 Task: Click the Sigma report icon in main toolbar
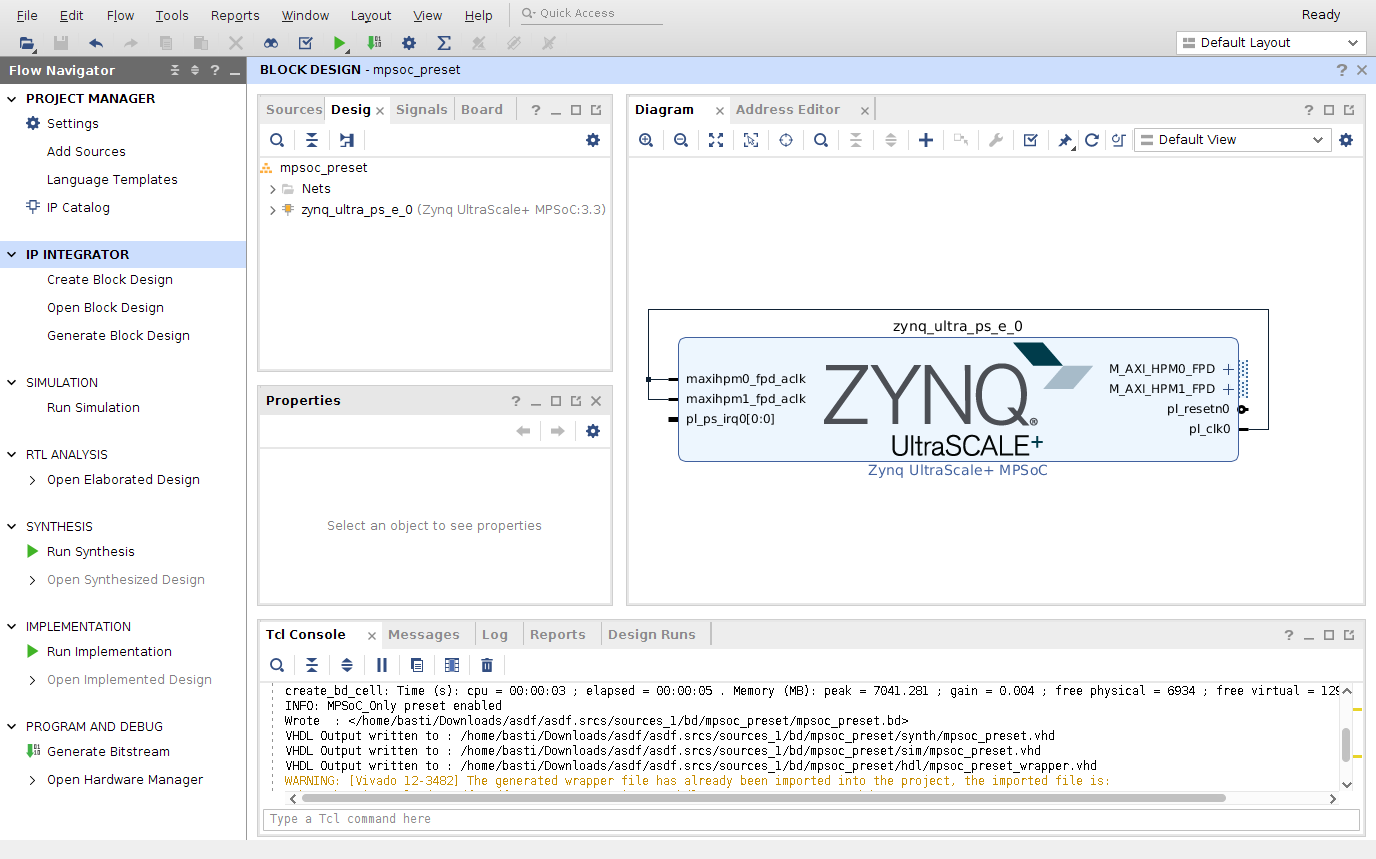click(444, 43)
